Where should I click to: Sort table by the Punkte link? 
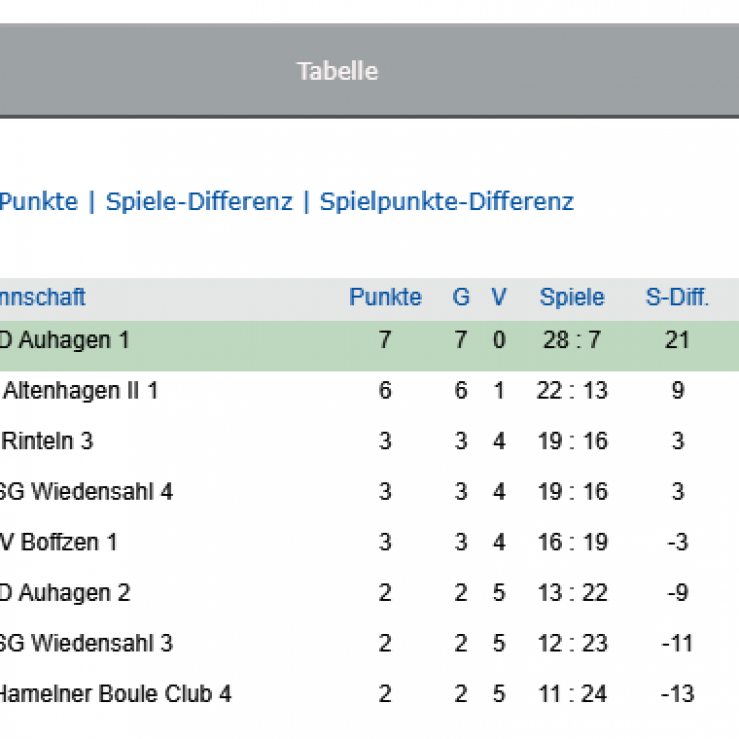coord(39,202)
